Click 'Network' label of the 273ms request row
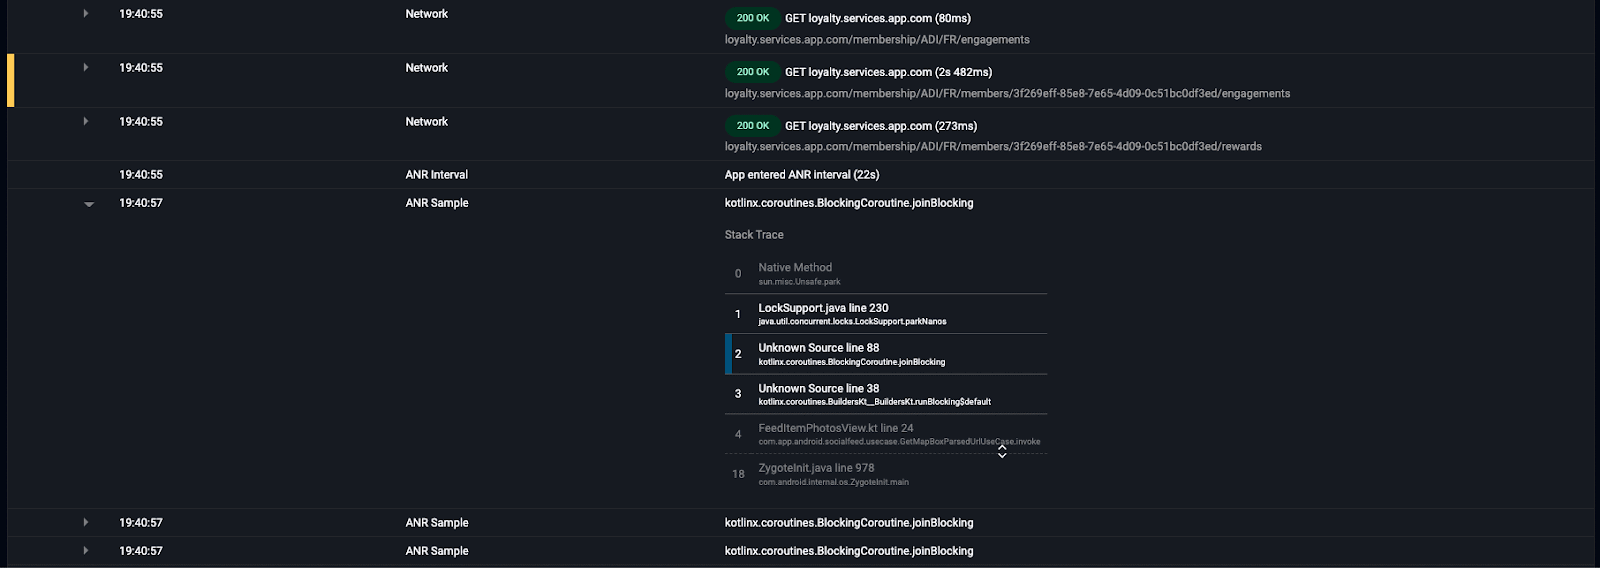The height and width of the screenshot is (568, 1600). (x=426, y=122)
